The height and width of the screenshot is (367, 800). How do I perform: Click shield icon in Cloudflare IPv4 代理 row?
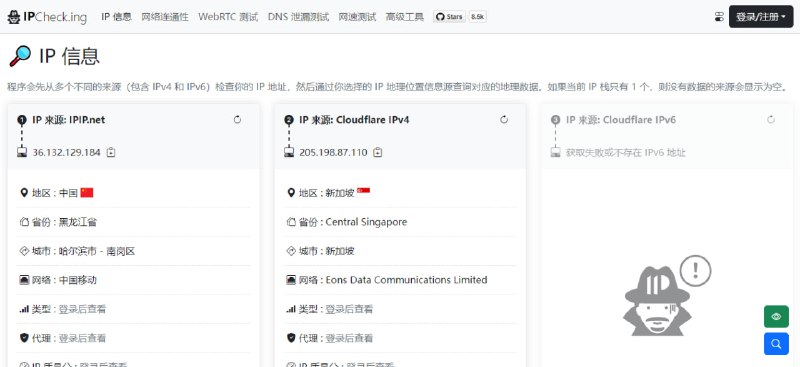291,338
